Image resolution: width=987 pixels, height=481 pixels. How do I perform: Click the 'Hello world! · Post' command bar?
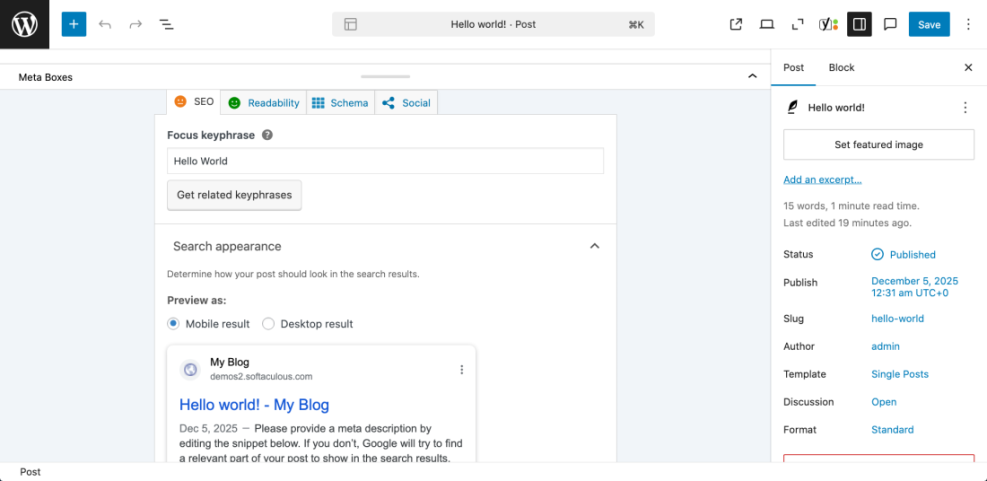(x=494, y=25)
